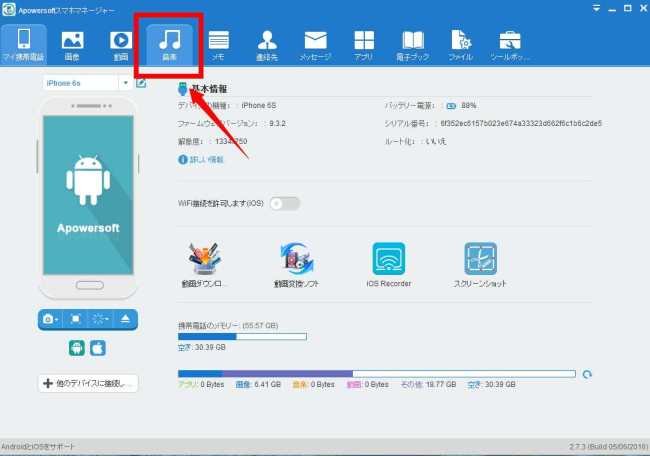650x456 pixels.
Task: Click the phone memory progress bar
Action: (x=243, y=336)
